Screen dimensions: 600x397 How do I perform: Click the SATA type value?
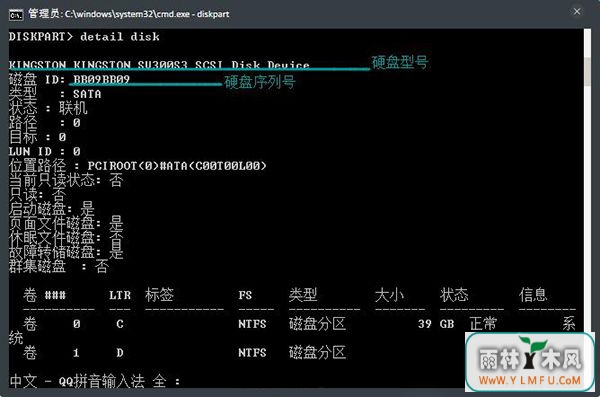[x=87, y=94]
